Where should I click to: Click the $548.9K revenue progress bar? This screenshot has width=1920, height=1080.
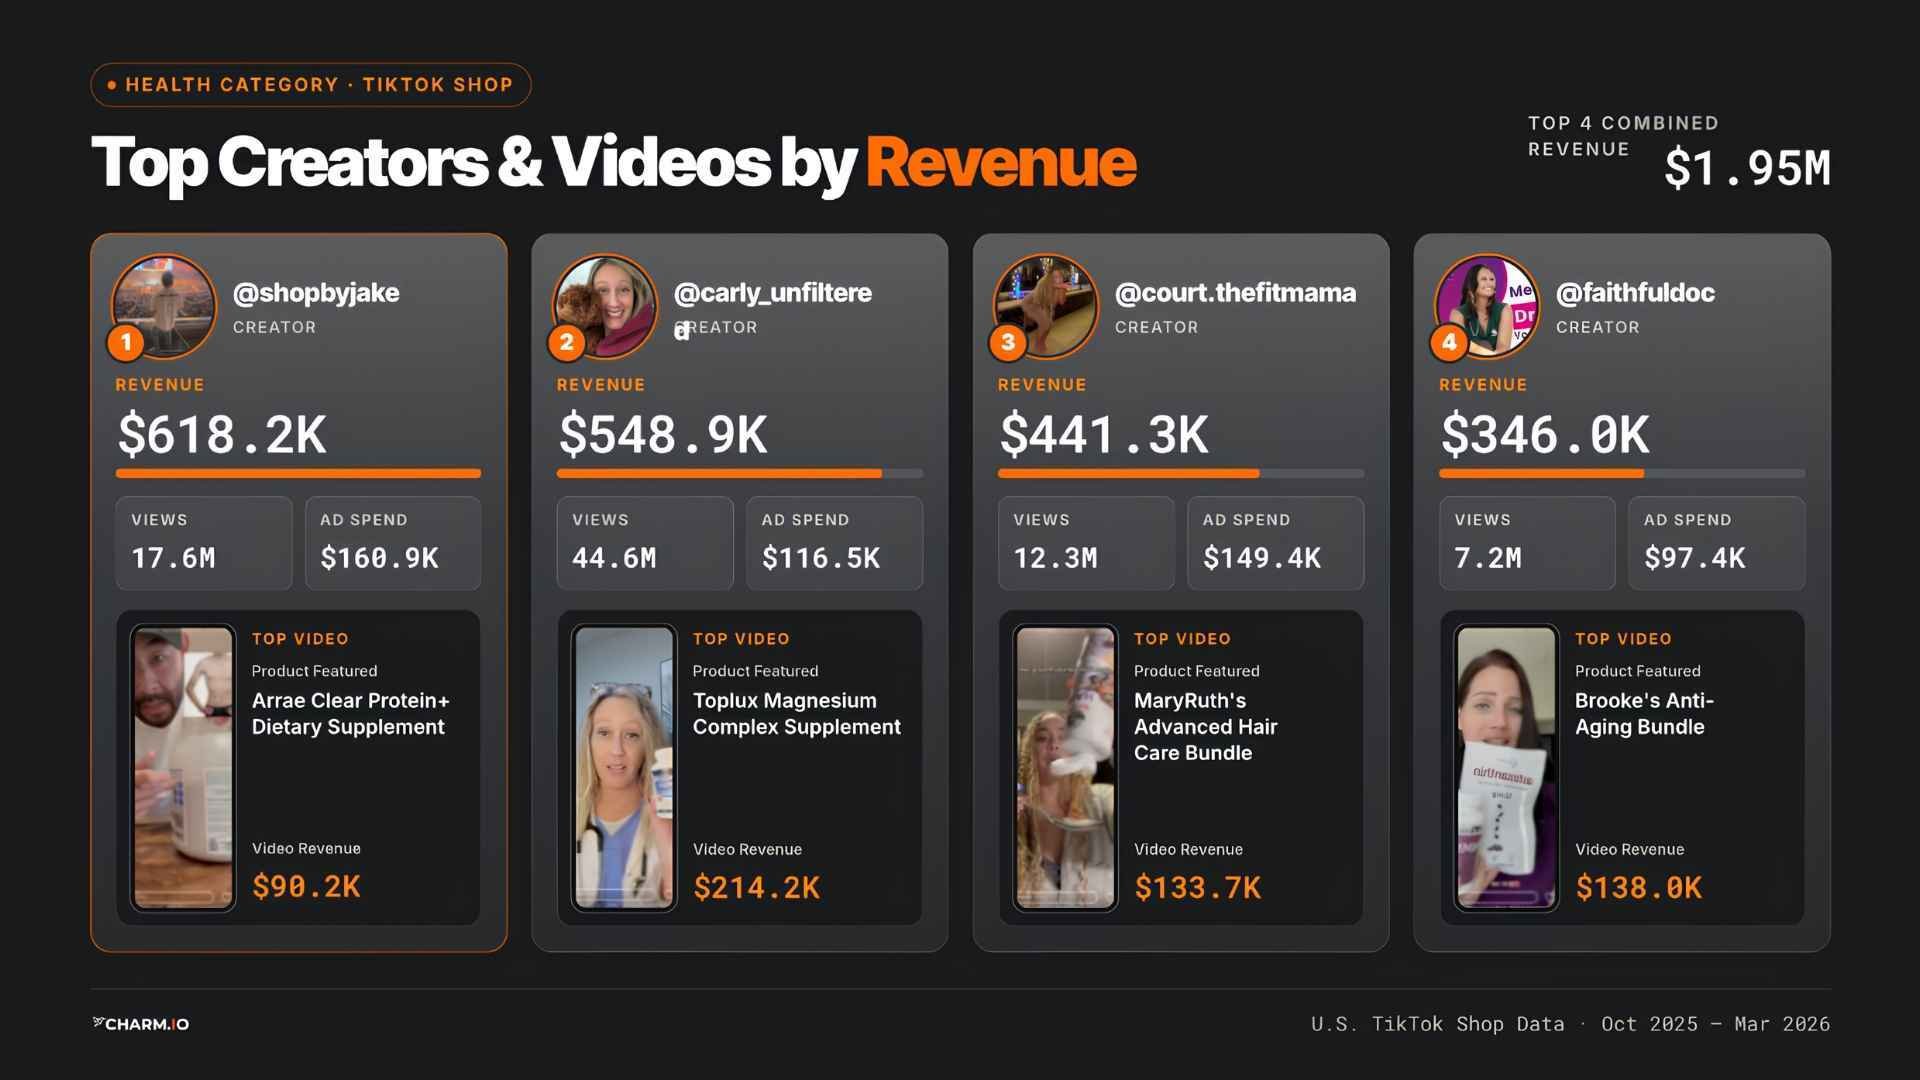coord(740,473)
